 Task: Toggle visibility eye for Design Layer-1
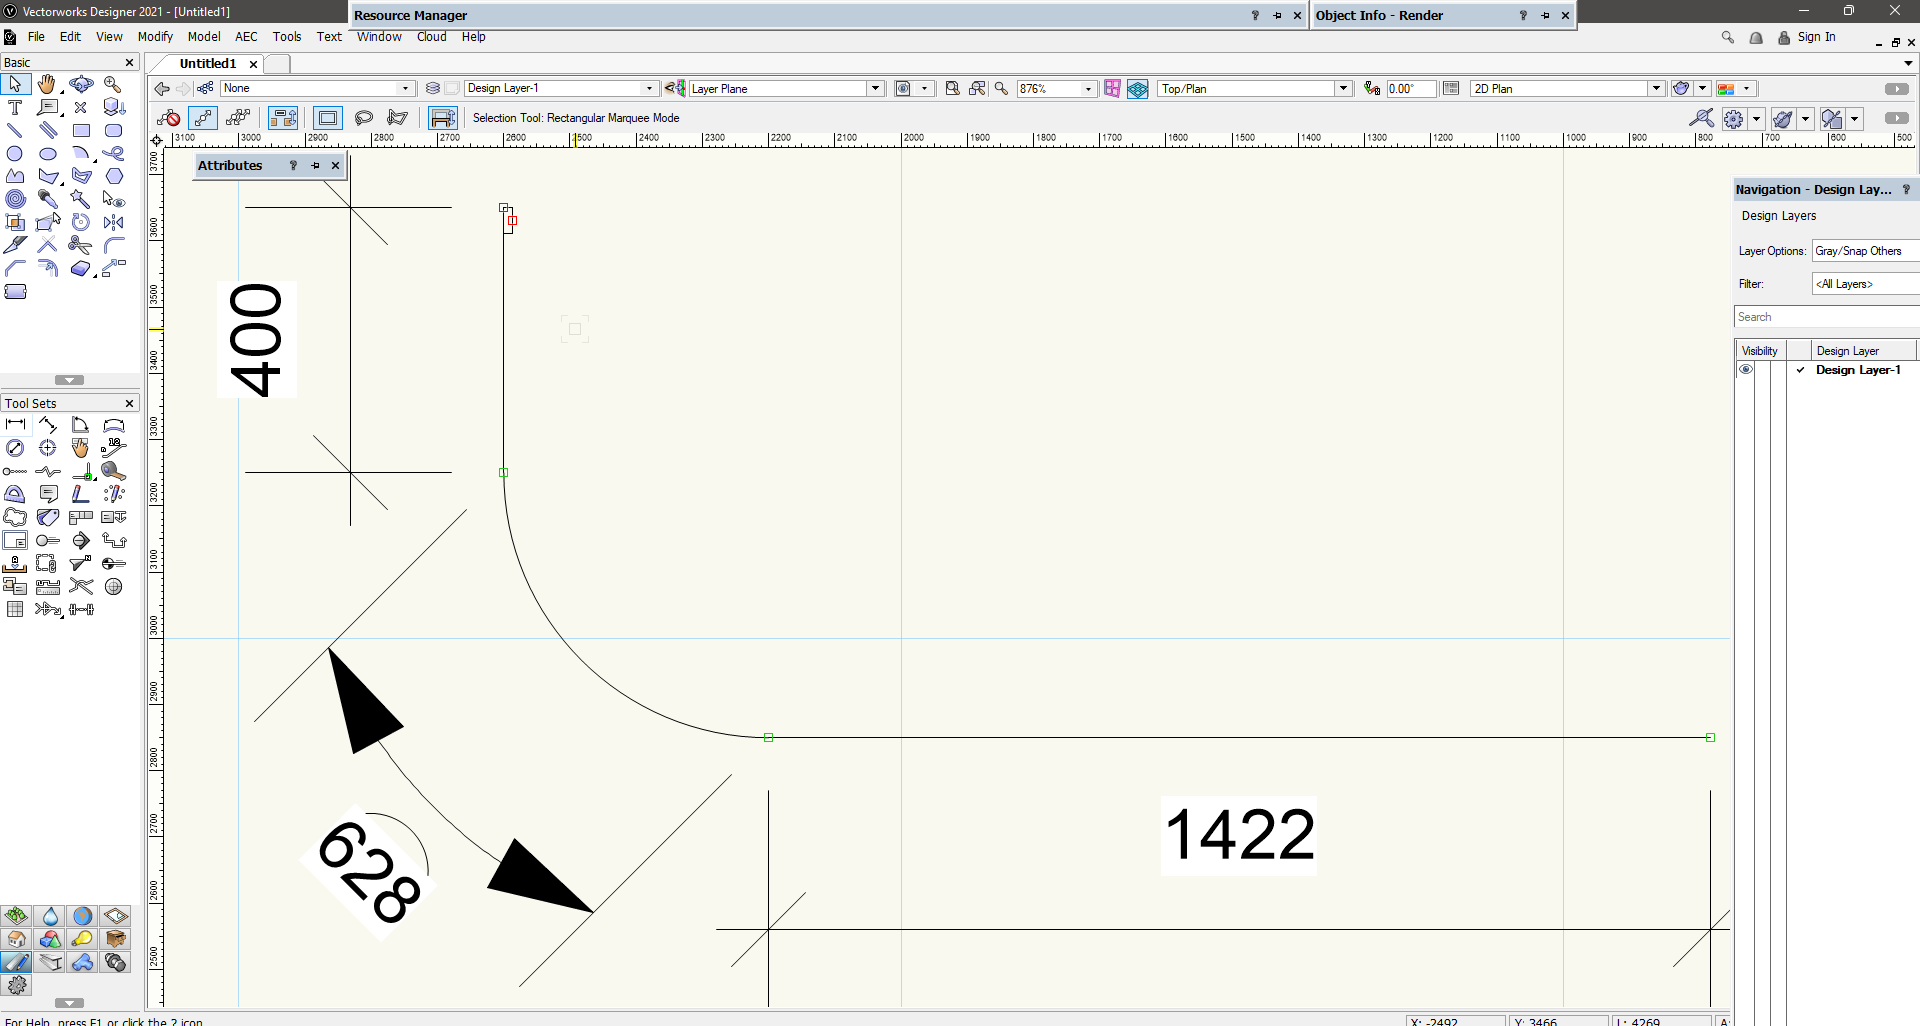click(1746, 370)
